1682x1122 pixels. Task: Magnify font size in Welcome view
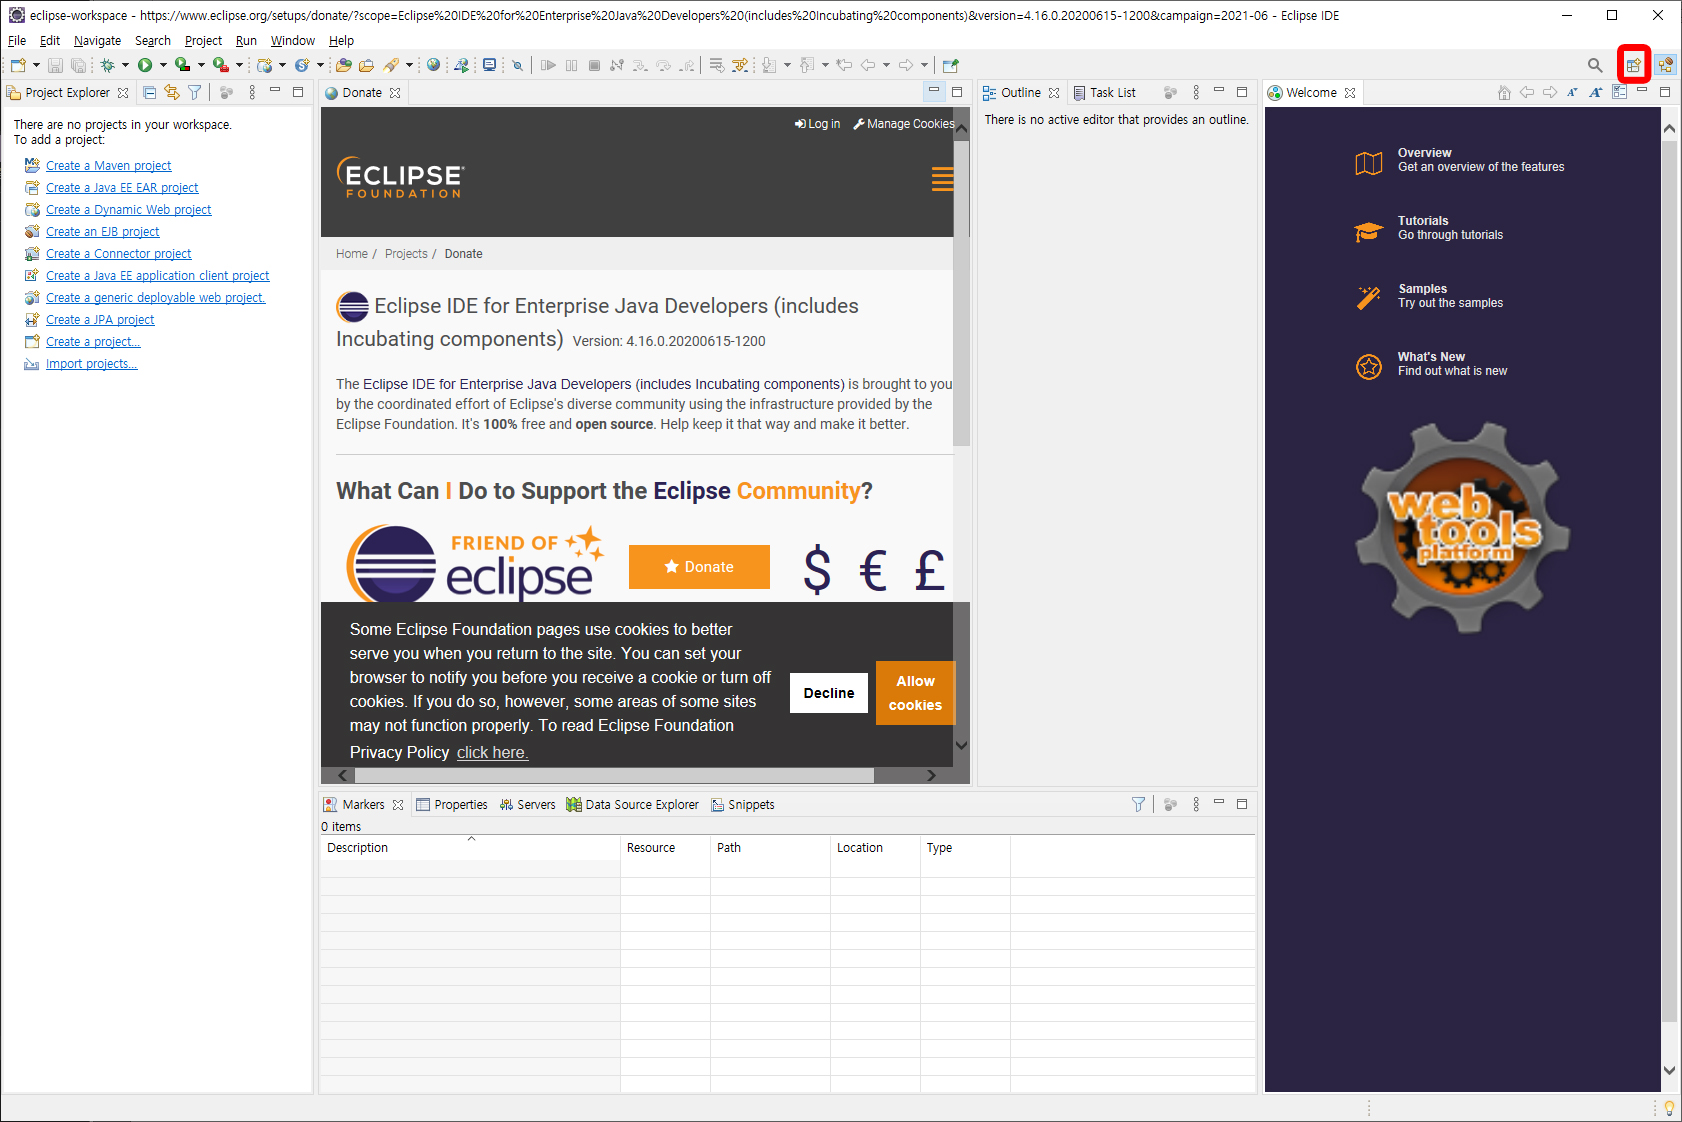[1596, 92]
